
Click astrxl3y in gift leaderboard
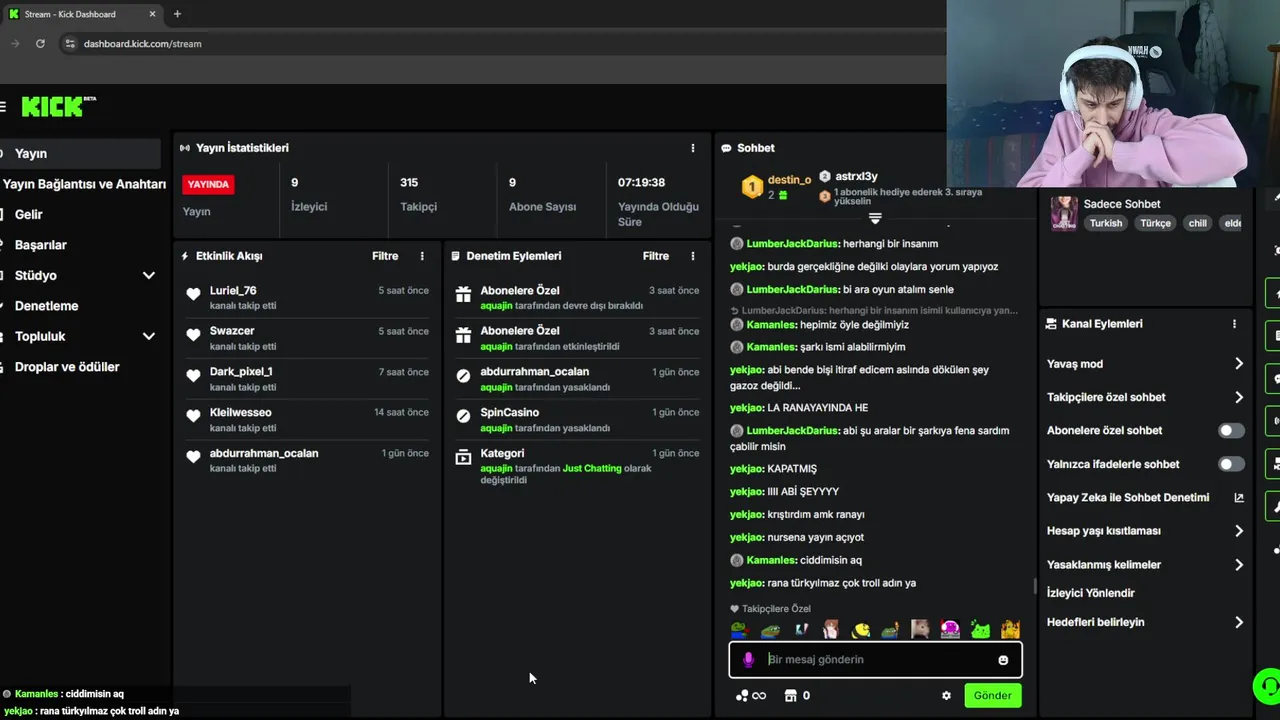[857, 176]
